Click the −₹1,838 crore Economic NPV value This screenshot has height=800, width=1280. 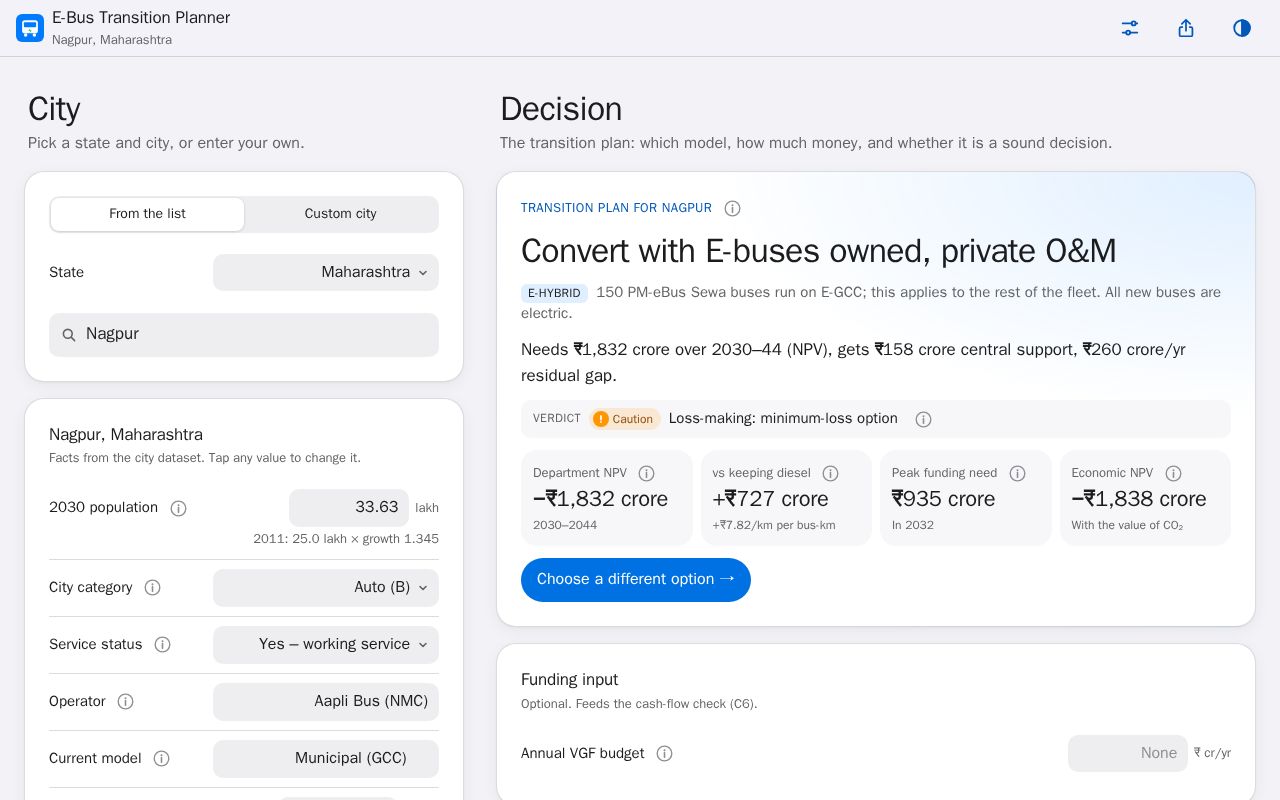1139,499
